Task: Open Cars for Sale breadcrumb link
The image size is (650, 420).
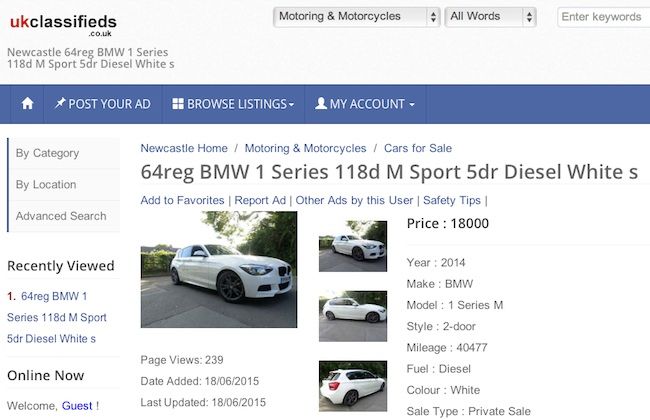Action: tap(418, 148)
